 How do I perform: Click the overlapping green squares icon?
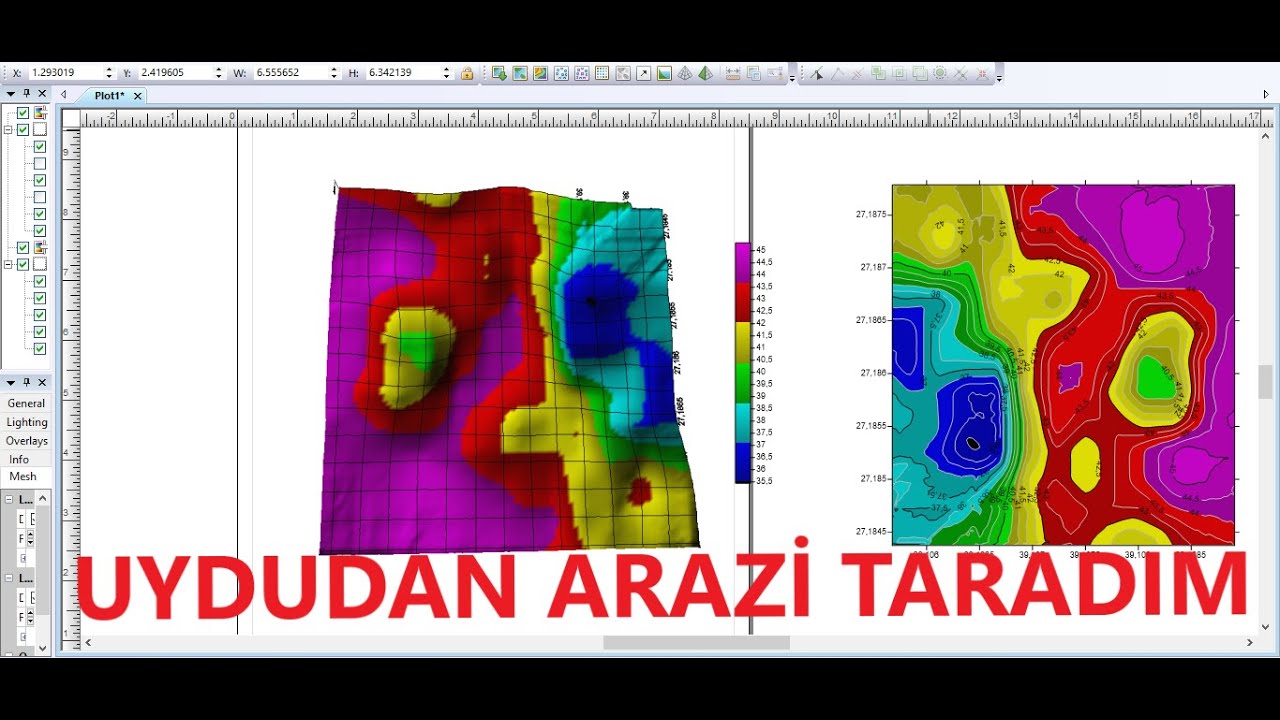point(878,73)
